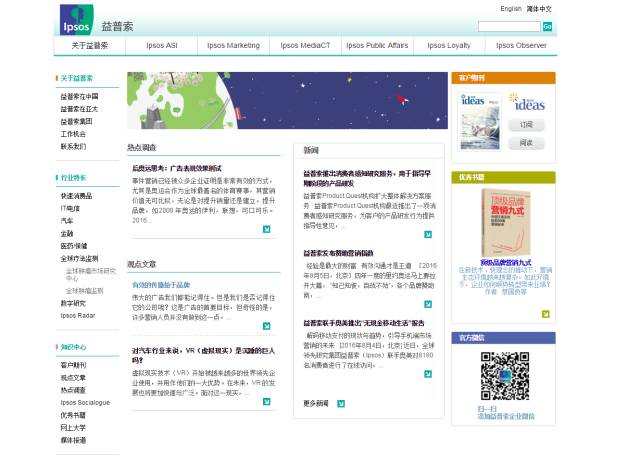This screenshot has height=473, width=640.
Task: Open 顶级品牌营销九式 book title link
Action: click(506, 262)
